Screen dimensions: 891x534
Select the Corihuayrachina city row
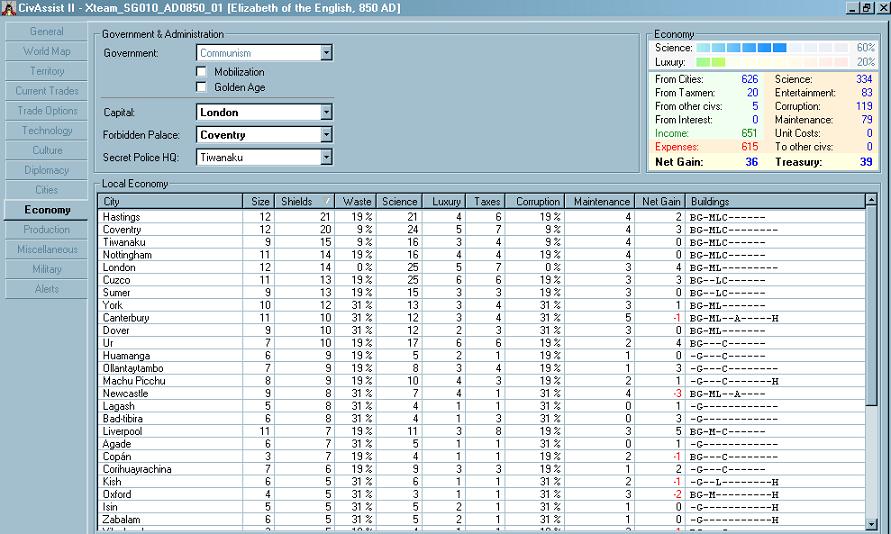(x=481, y=469)
